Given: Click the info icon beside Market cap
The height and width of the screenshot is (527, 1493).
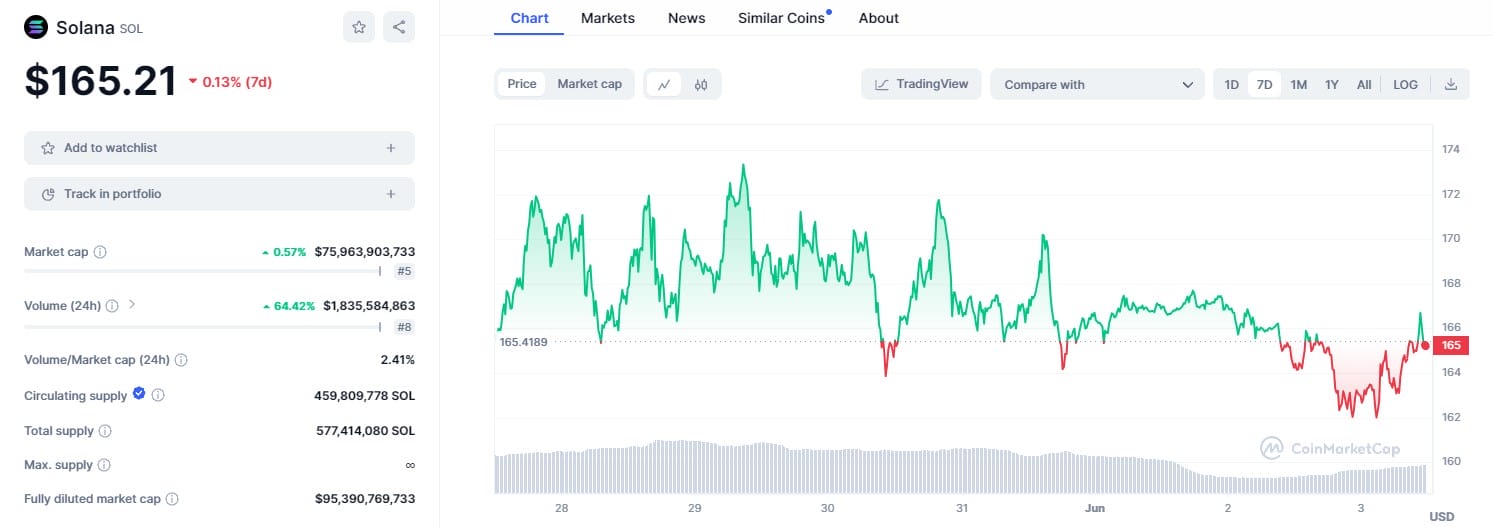Looking at the screenshot, I should click(x=100, y=252).
